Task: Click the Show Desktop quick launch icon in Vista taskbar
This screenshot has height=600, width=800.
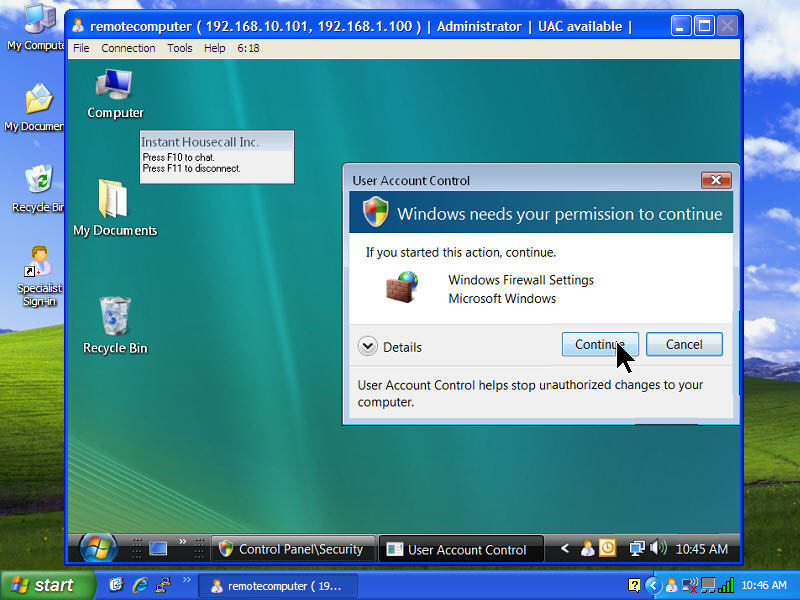Action: pos(158,548)
